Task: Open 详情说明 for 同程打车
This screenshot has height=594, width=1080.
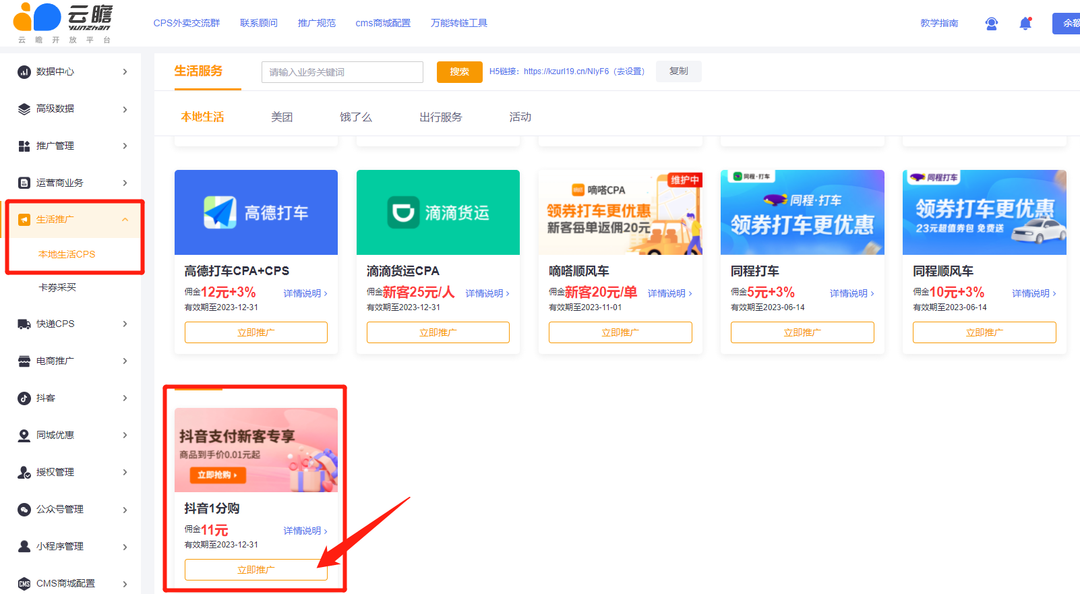Action: [851, 294]
